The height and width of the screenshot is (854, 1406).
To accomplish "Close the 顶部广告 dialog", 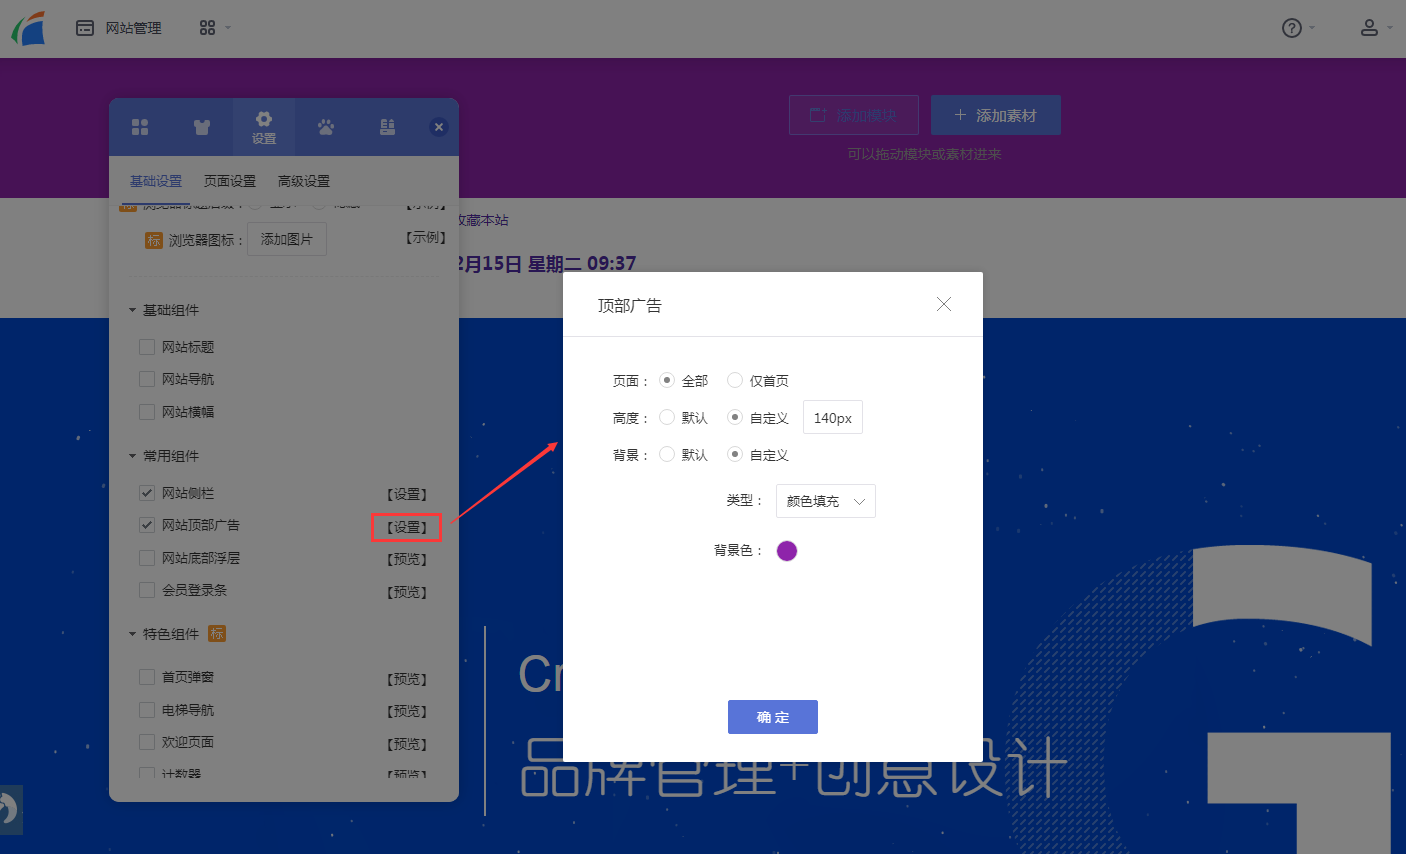I will tap(944, 304).
